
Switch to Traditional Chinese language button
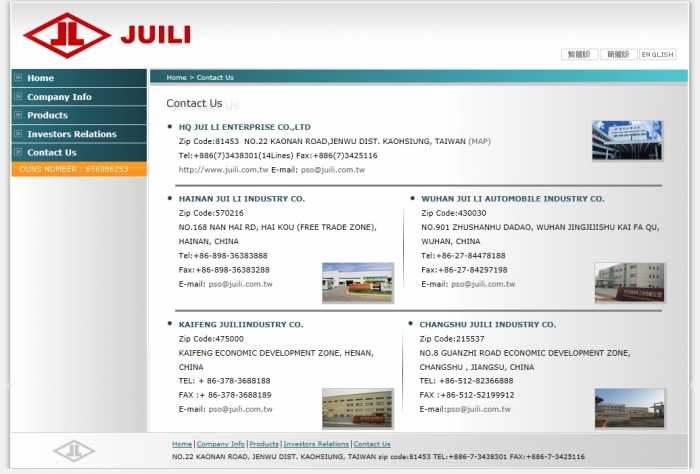click(x=579, y=54)
